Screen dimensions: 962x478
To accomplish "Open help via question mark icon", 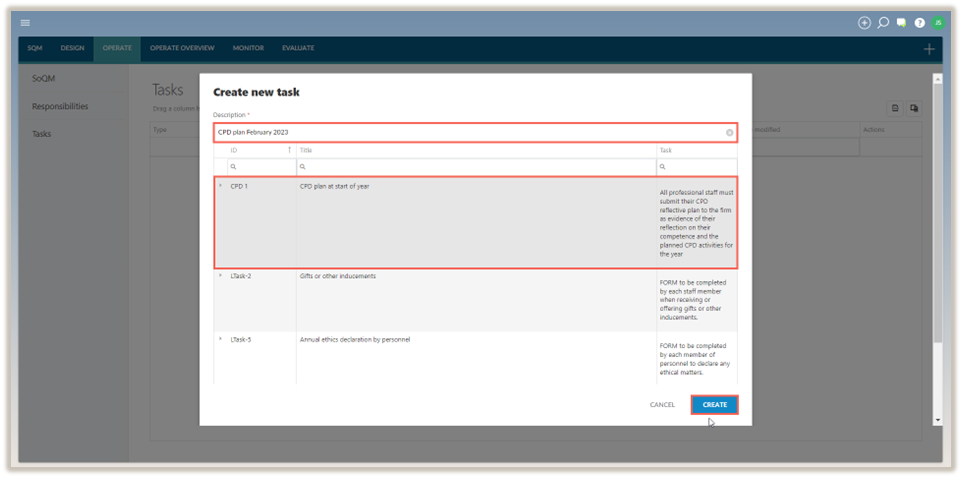I will point(919,22).
